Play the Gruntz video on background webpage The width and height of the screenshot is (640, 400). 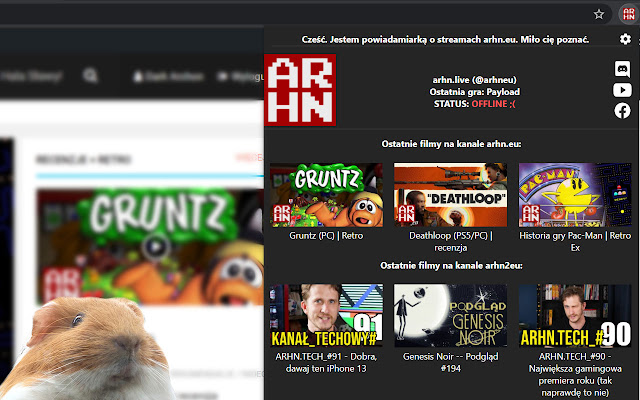pyautogui.click(x=156, y=247)
